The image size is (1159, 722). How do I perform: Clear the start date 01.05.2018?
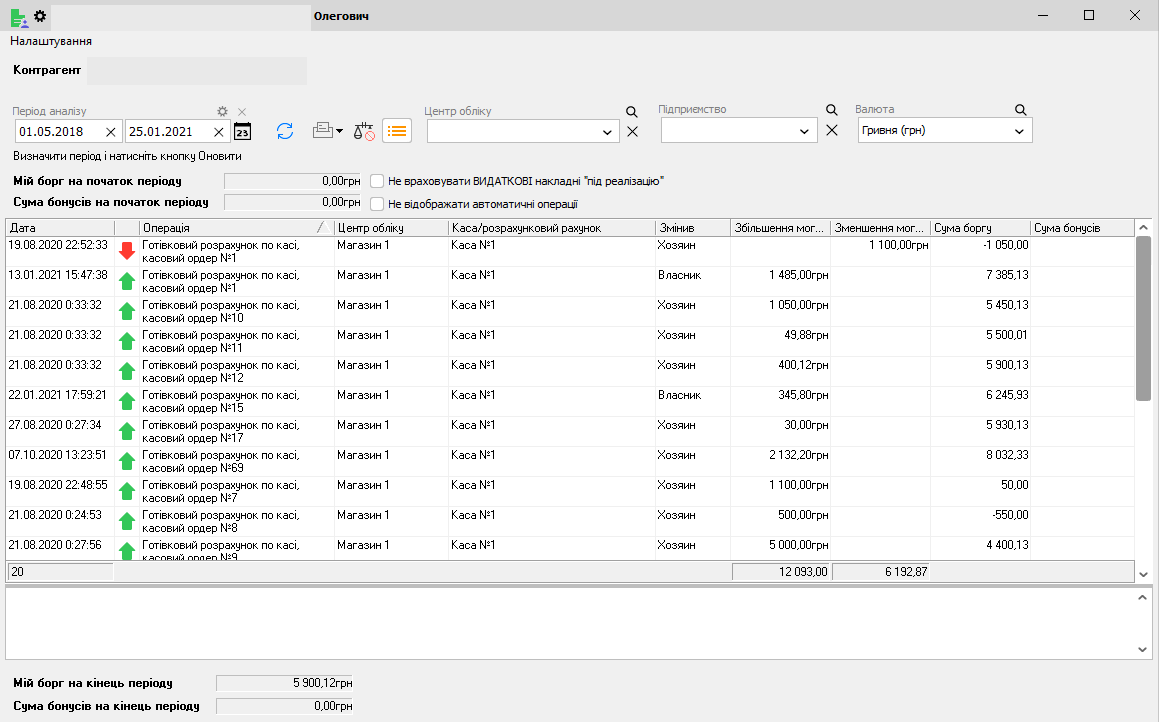pyautogui.click(x=111, y=132)
